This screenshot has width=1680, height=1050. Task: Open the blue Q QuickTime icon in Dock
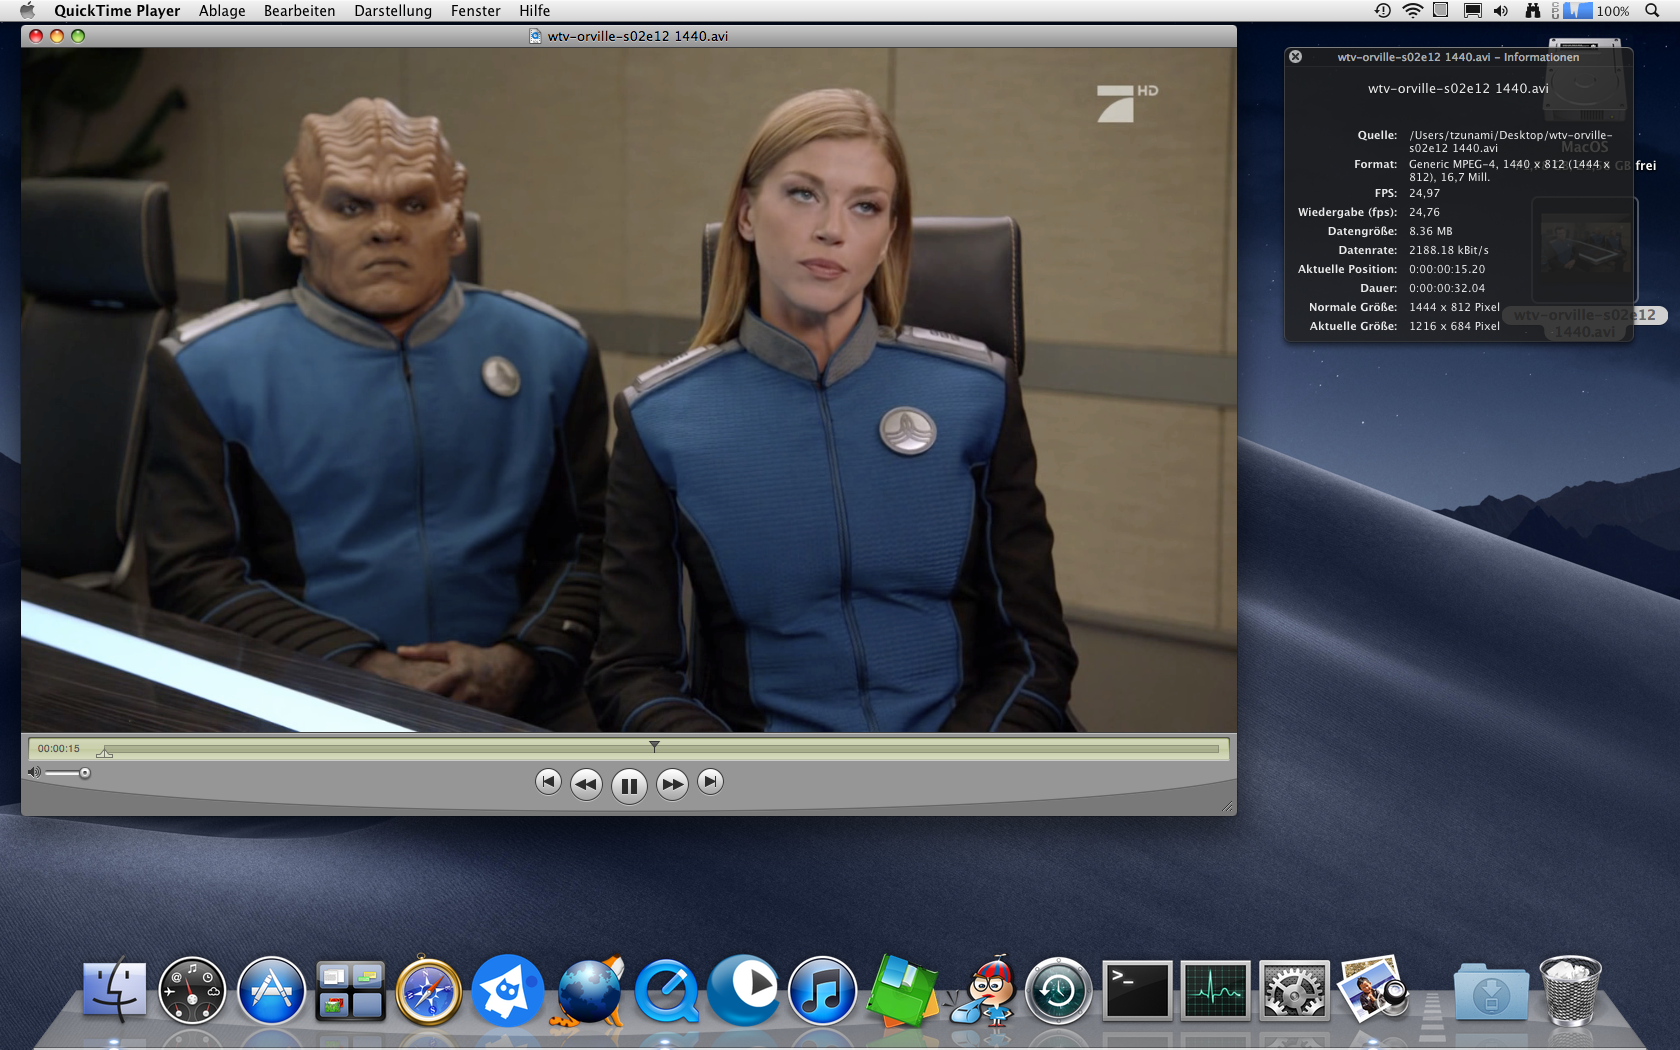pyautogui.click(x=666, y=991)
